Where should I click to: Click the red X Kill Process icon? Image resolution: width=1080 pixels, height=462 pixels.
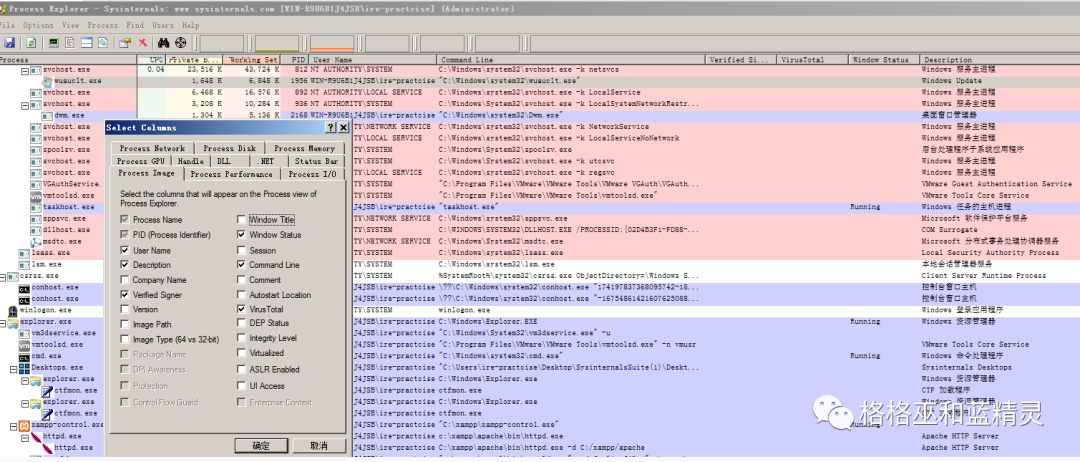pyautogui.click(x=143, y=43)
